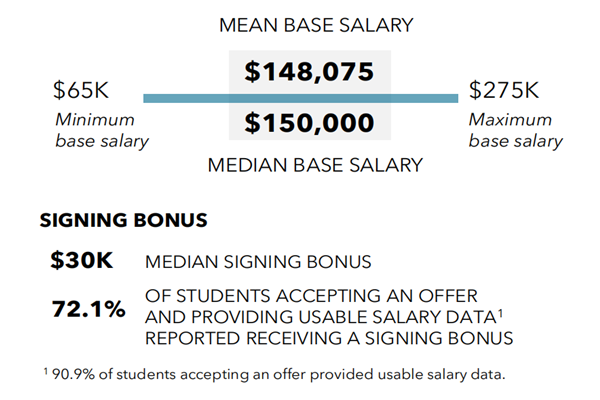This screenshot has height=400, width=600.
Task: Select the Minimum base salary caption
Action: pyautogui.click(x=100, y=130)
